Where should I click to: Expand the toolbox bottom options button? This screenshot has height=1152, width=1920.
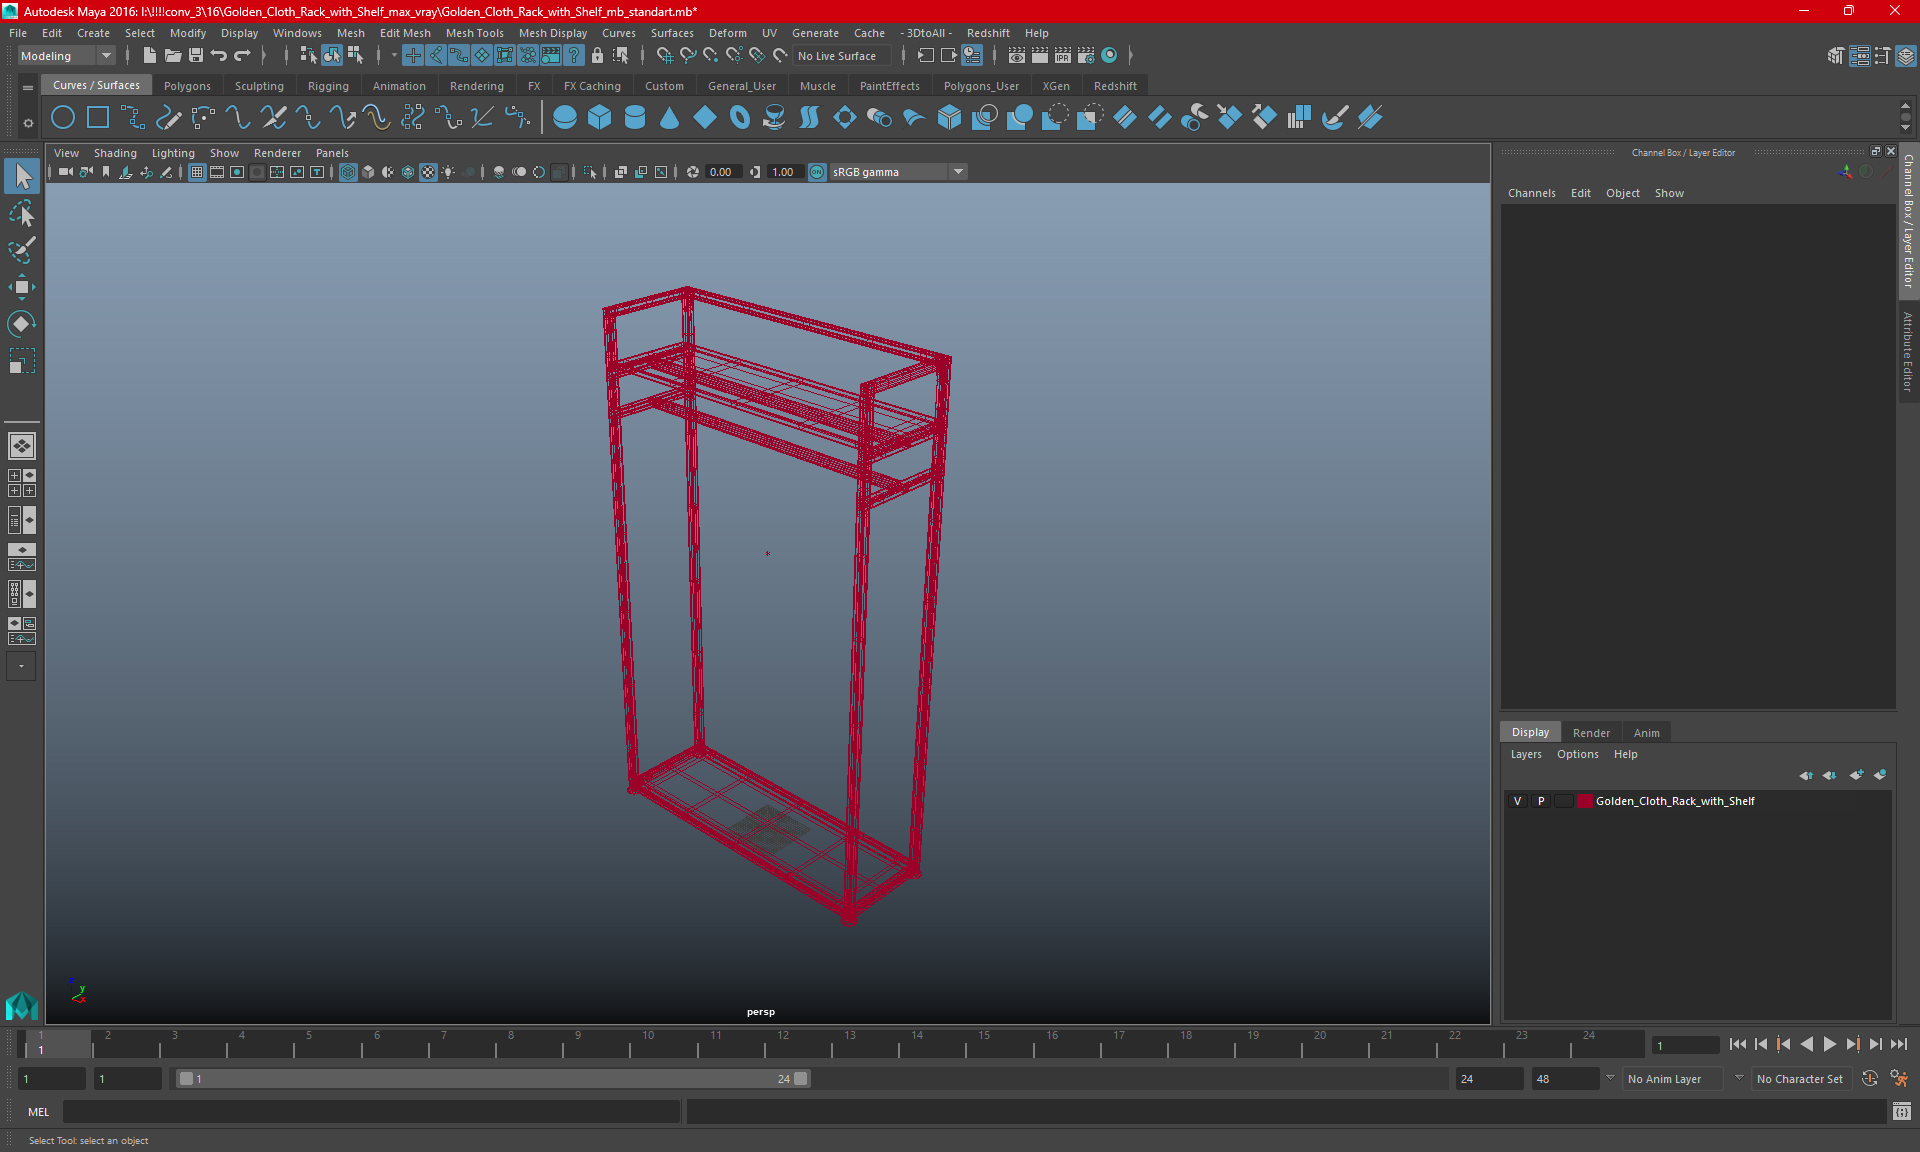click(x=21, y=666)
